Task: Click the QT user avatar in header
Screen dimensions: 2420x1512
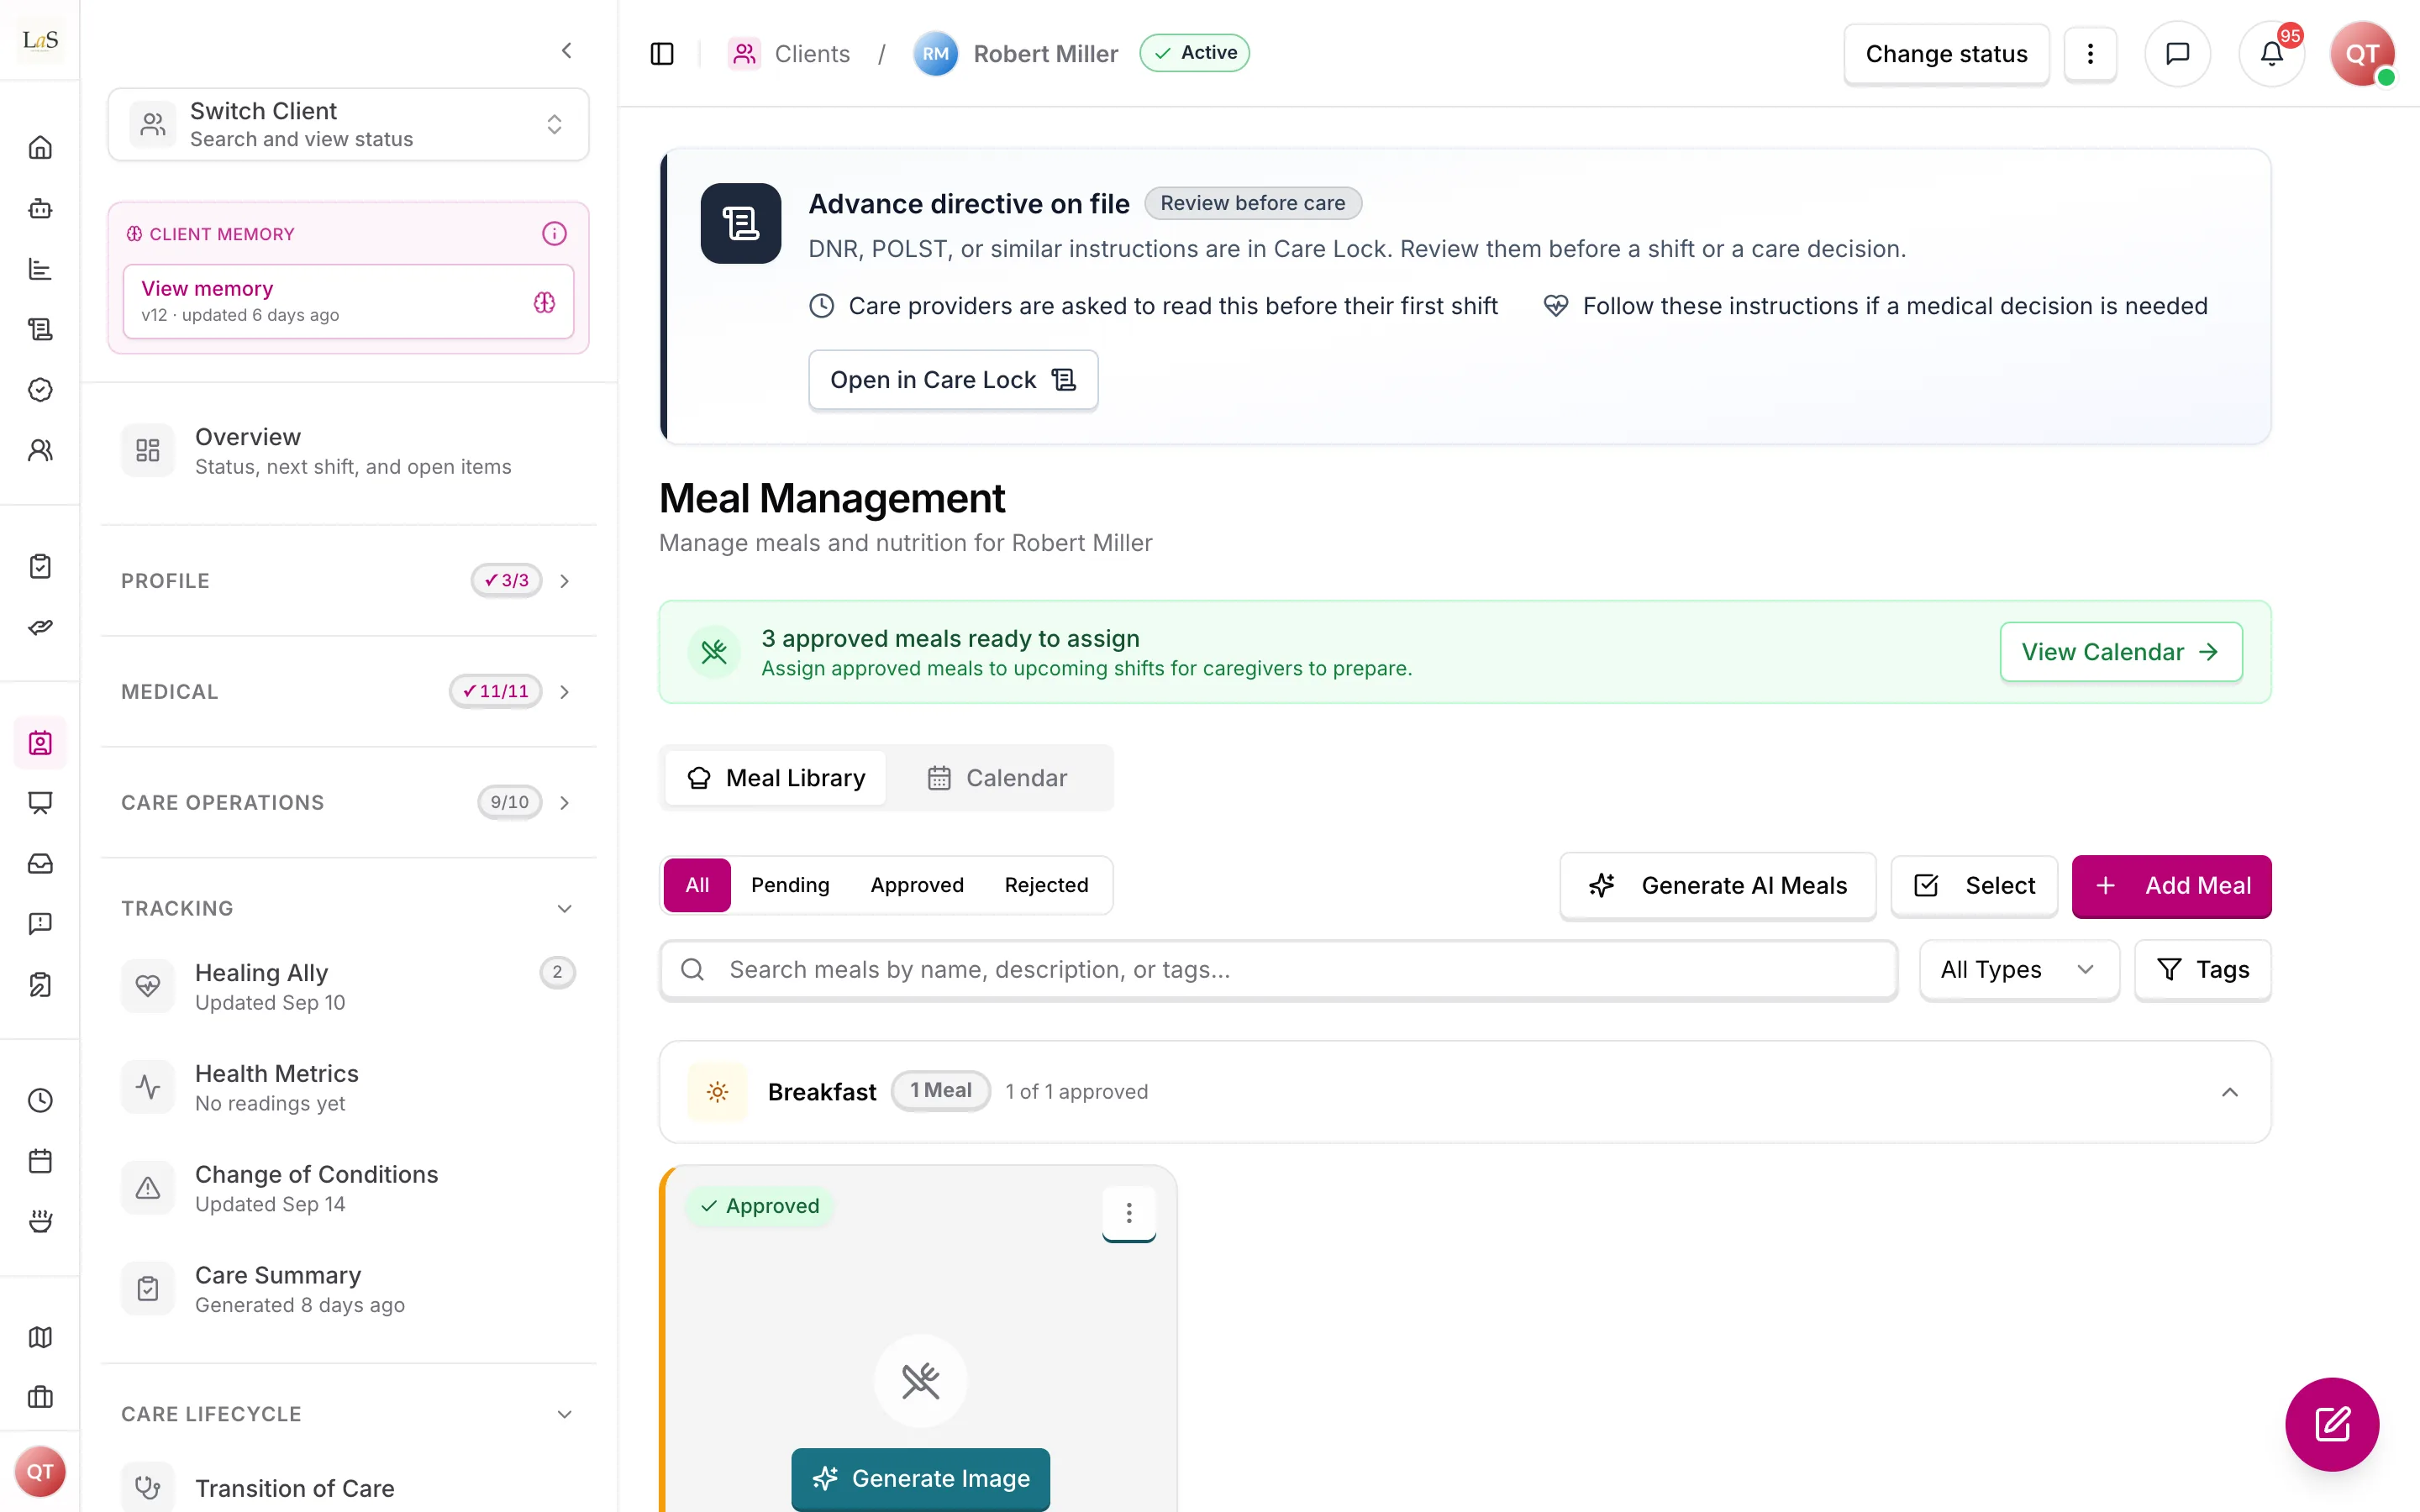Action: pos(2362,53)
